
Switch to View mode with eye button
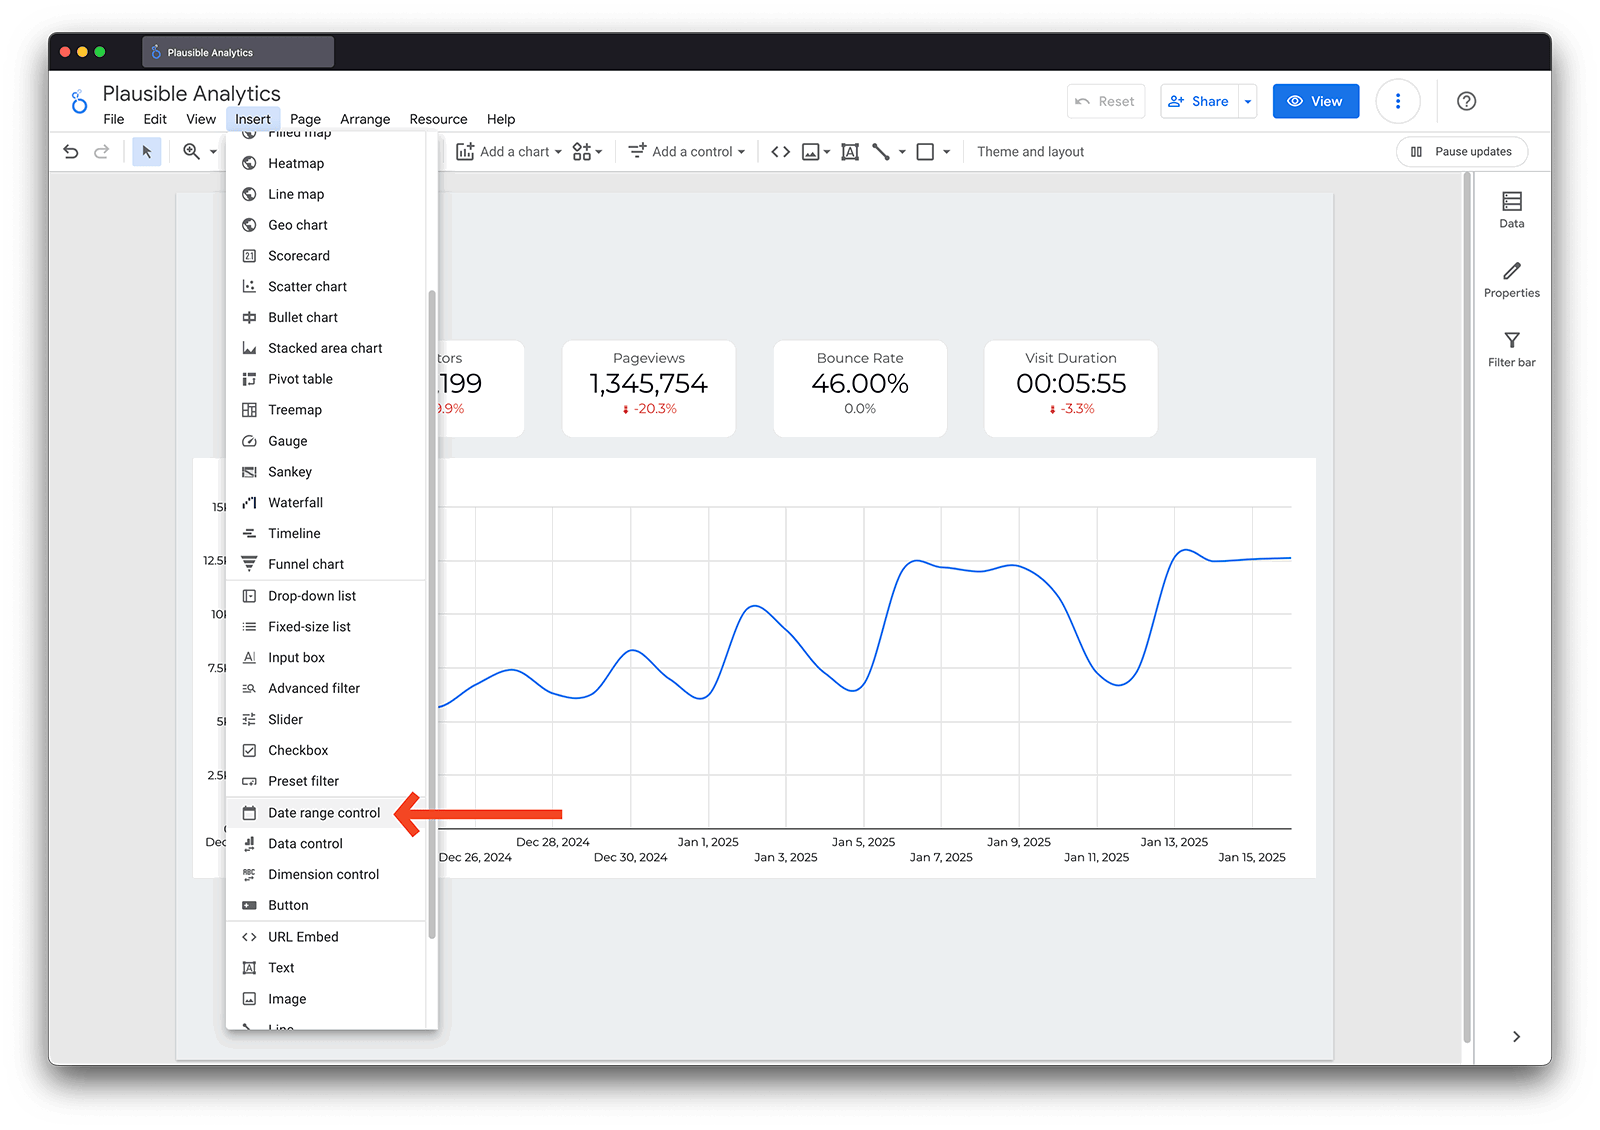click(x=1315, y=101)
